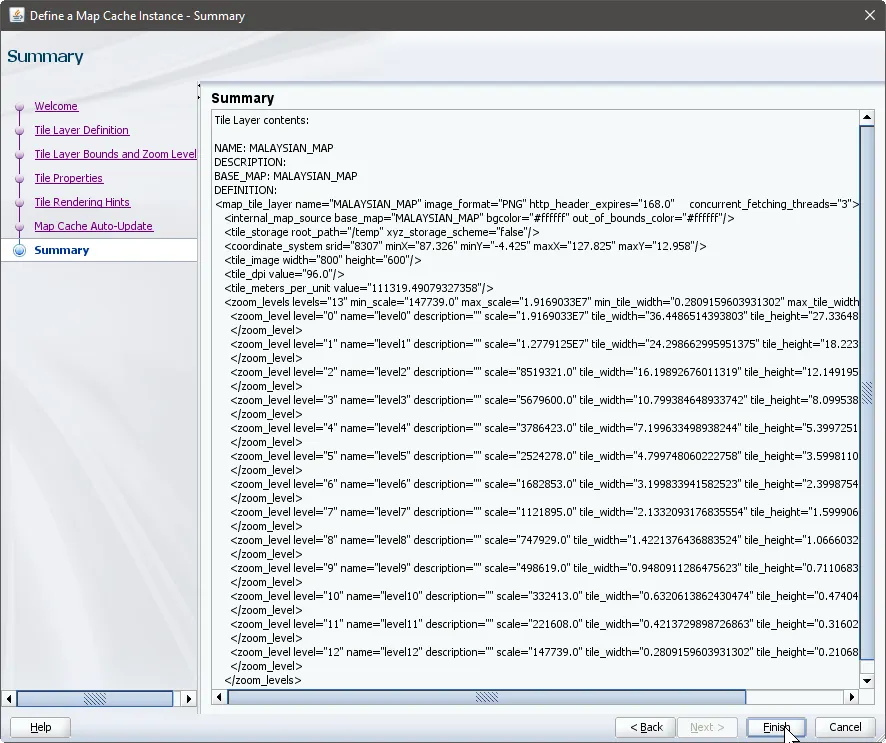Image resolution: width=886 pixels, height=743 pixels.
Task: Click the Finish button
Action: click(776, 727)
